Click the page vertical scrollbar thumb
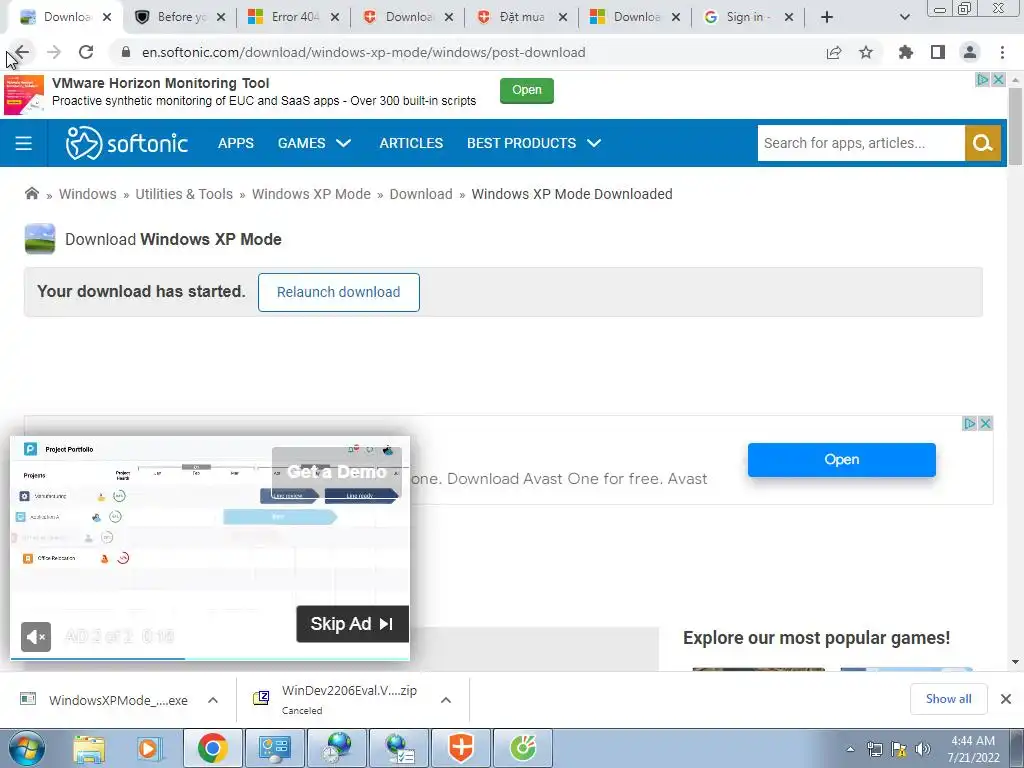 [1015, 125]
